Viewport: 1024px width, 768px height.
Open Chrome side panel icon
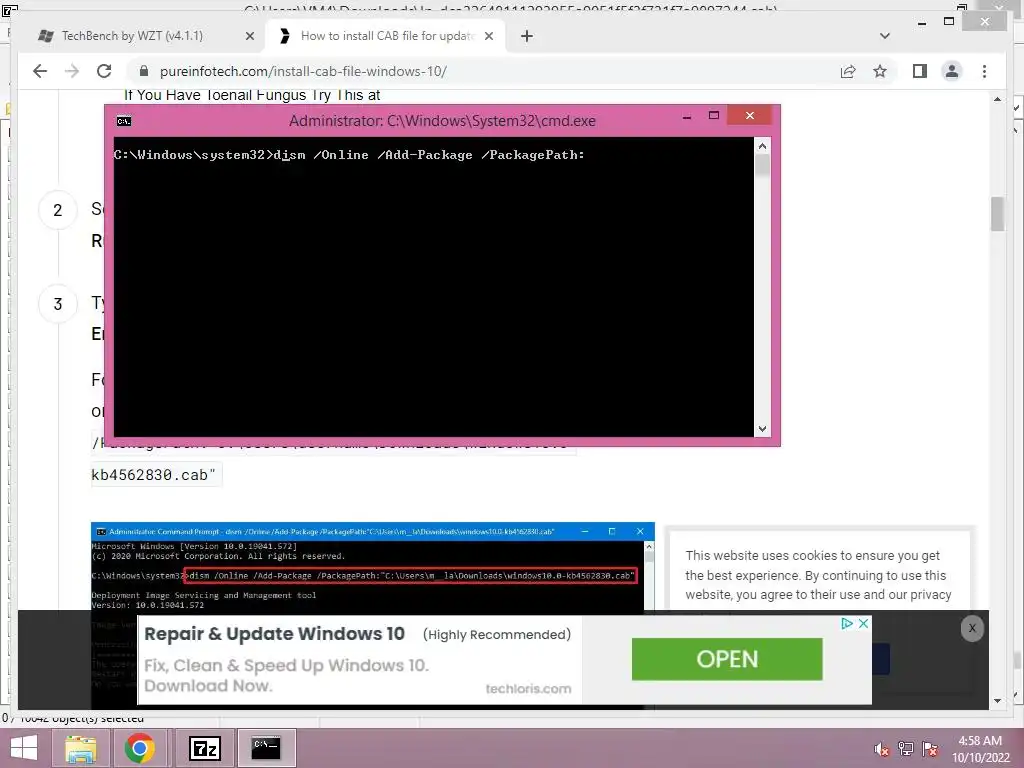[x=920, y=71]
